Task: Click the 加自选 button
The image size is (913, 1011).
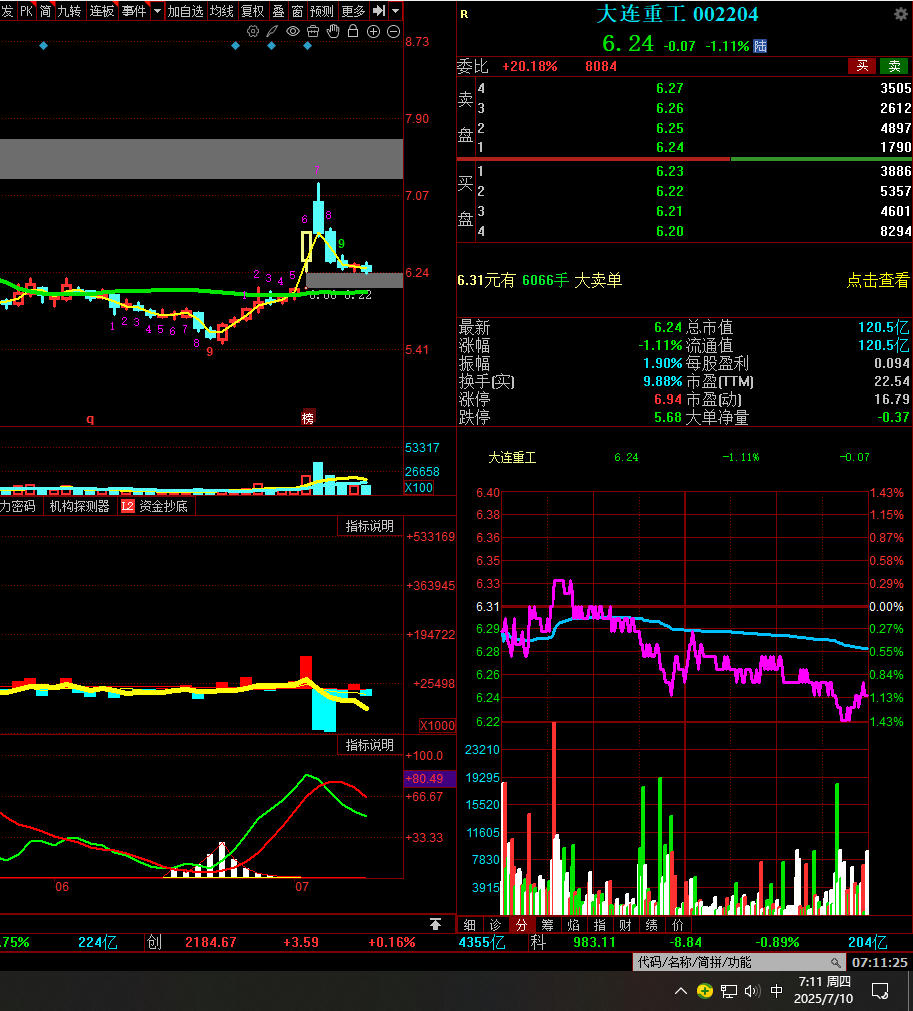Action: pyautogui.click(x=185, y=11)
